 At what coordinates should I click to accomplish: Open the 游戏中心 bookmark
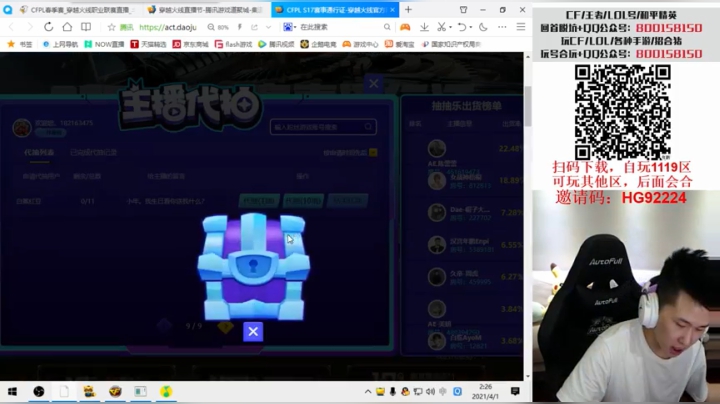[360, 44]
